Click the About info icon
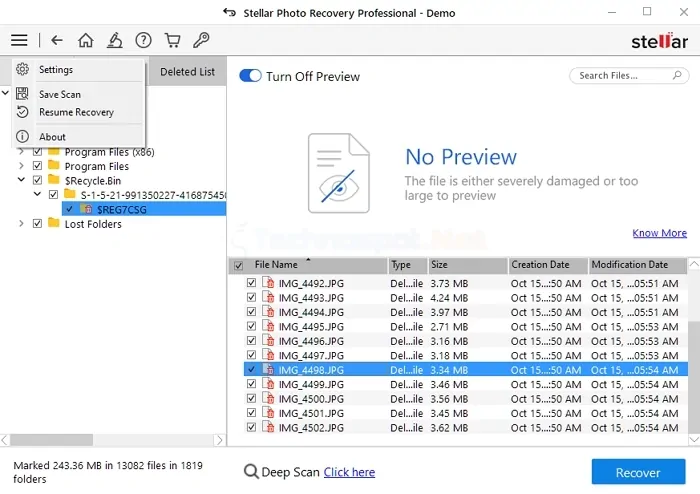Screen dimensions: 700x494 (22, 136)
